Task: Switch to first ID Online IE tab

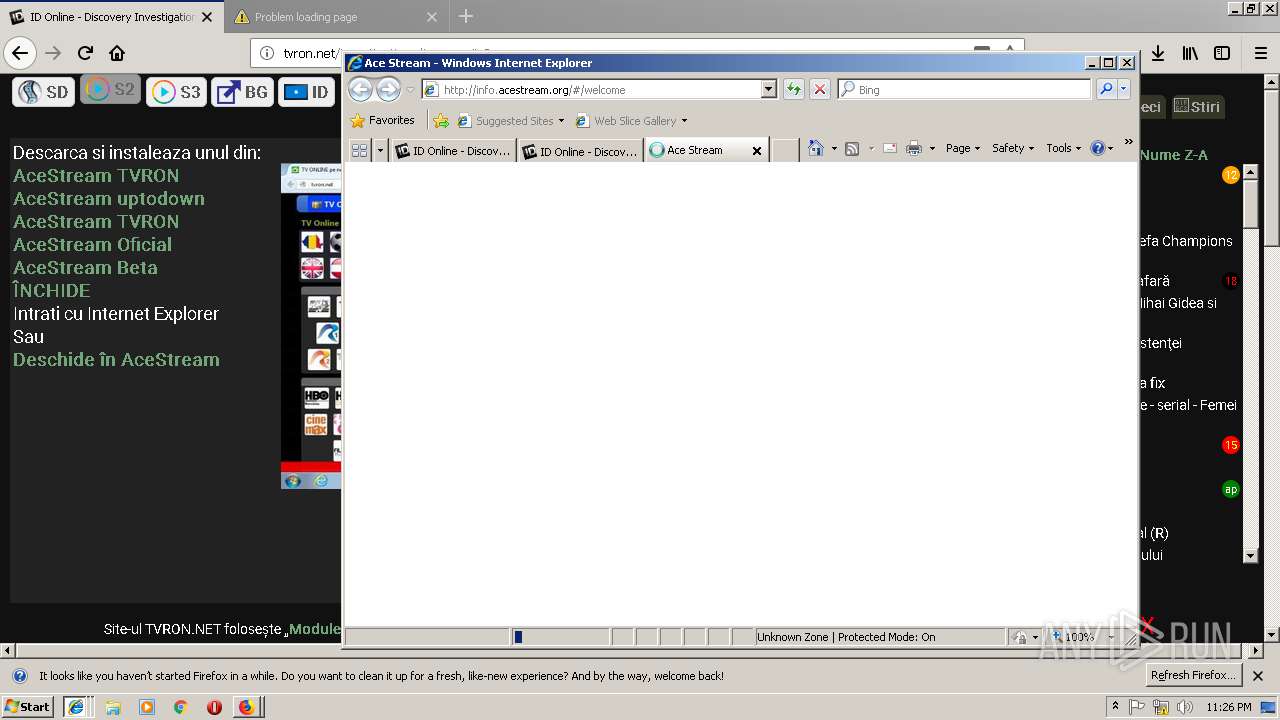Action: click(x=453, y=151)
